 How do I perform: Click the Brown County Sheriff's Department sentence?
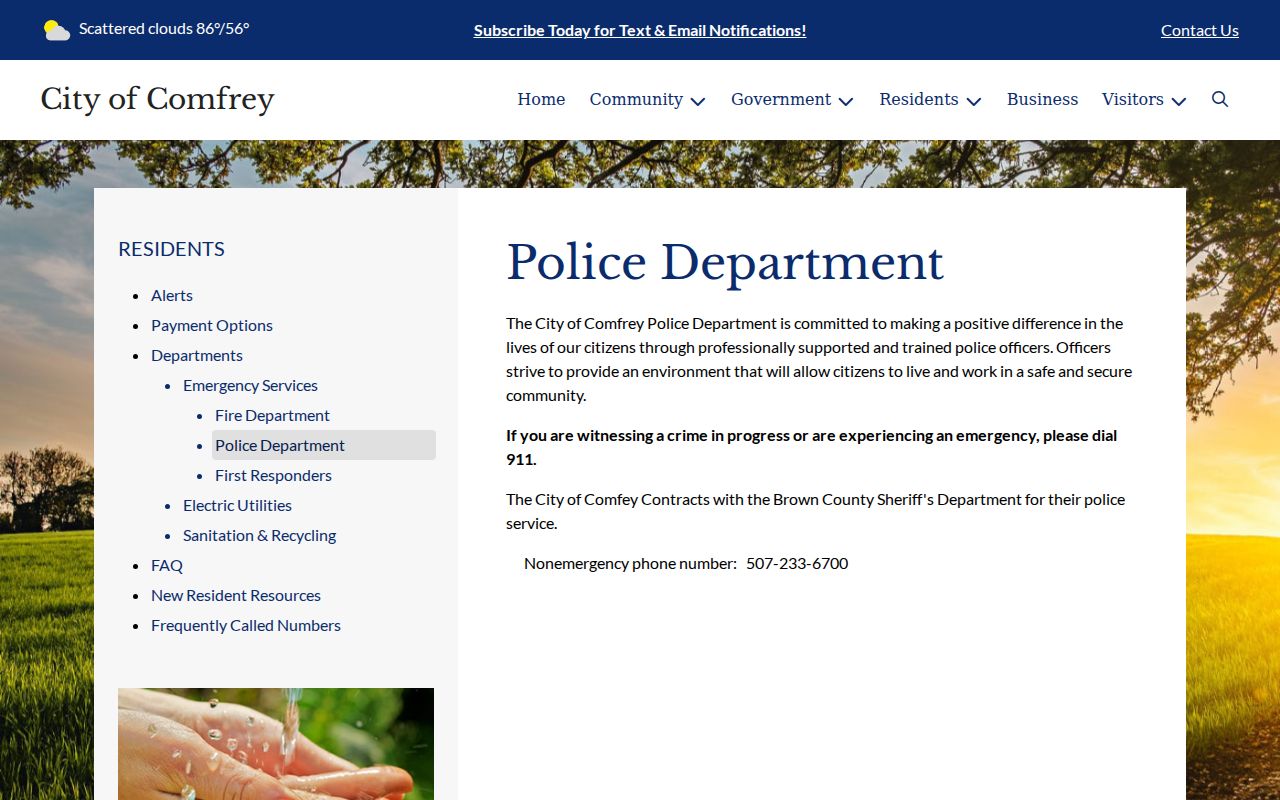coord(816,511)
